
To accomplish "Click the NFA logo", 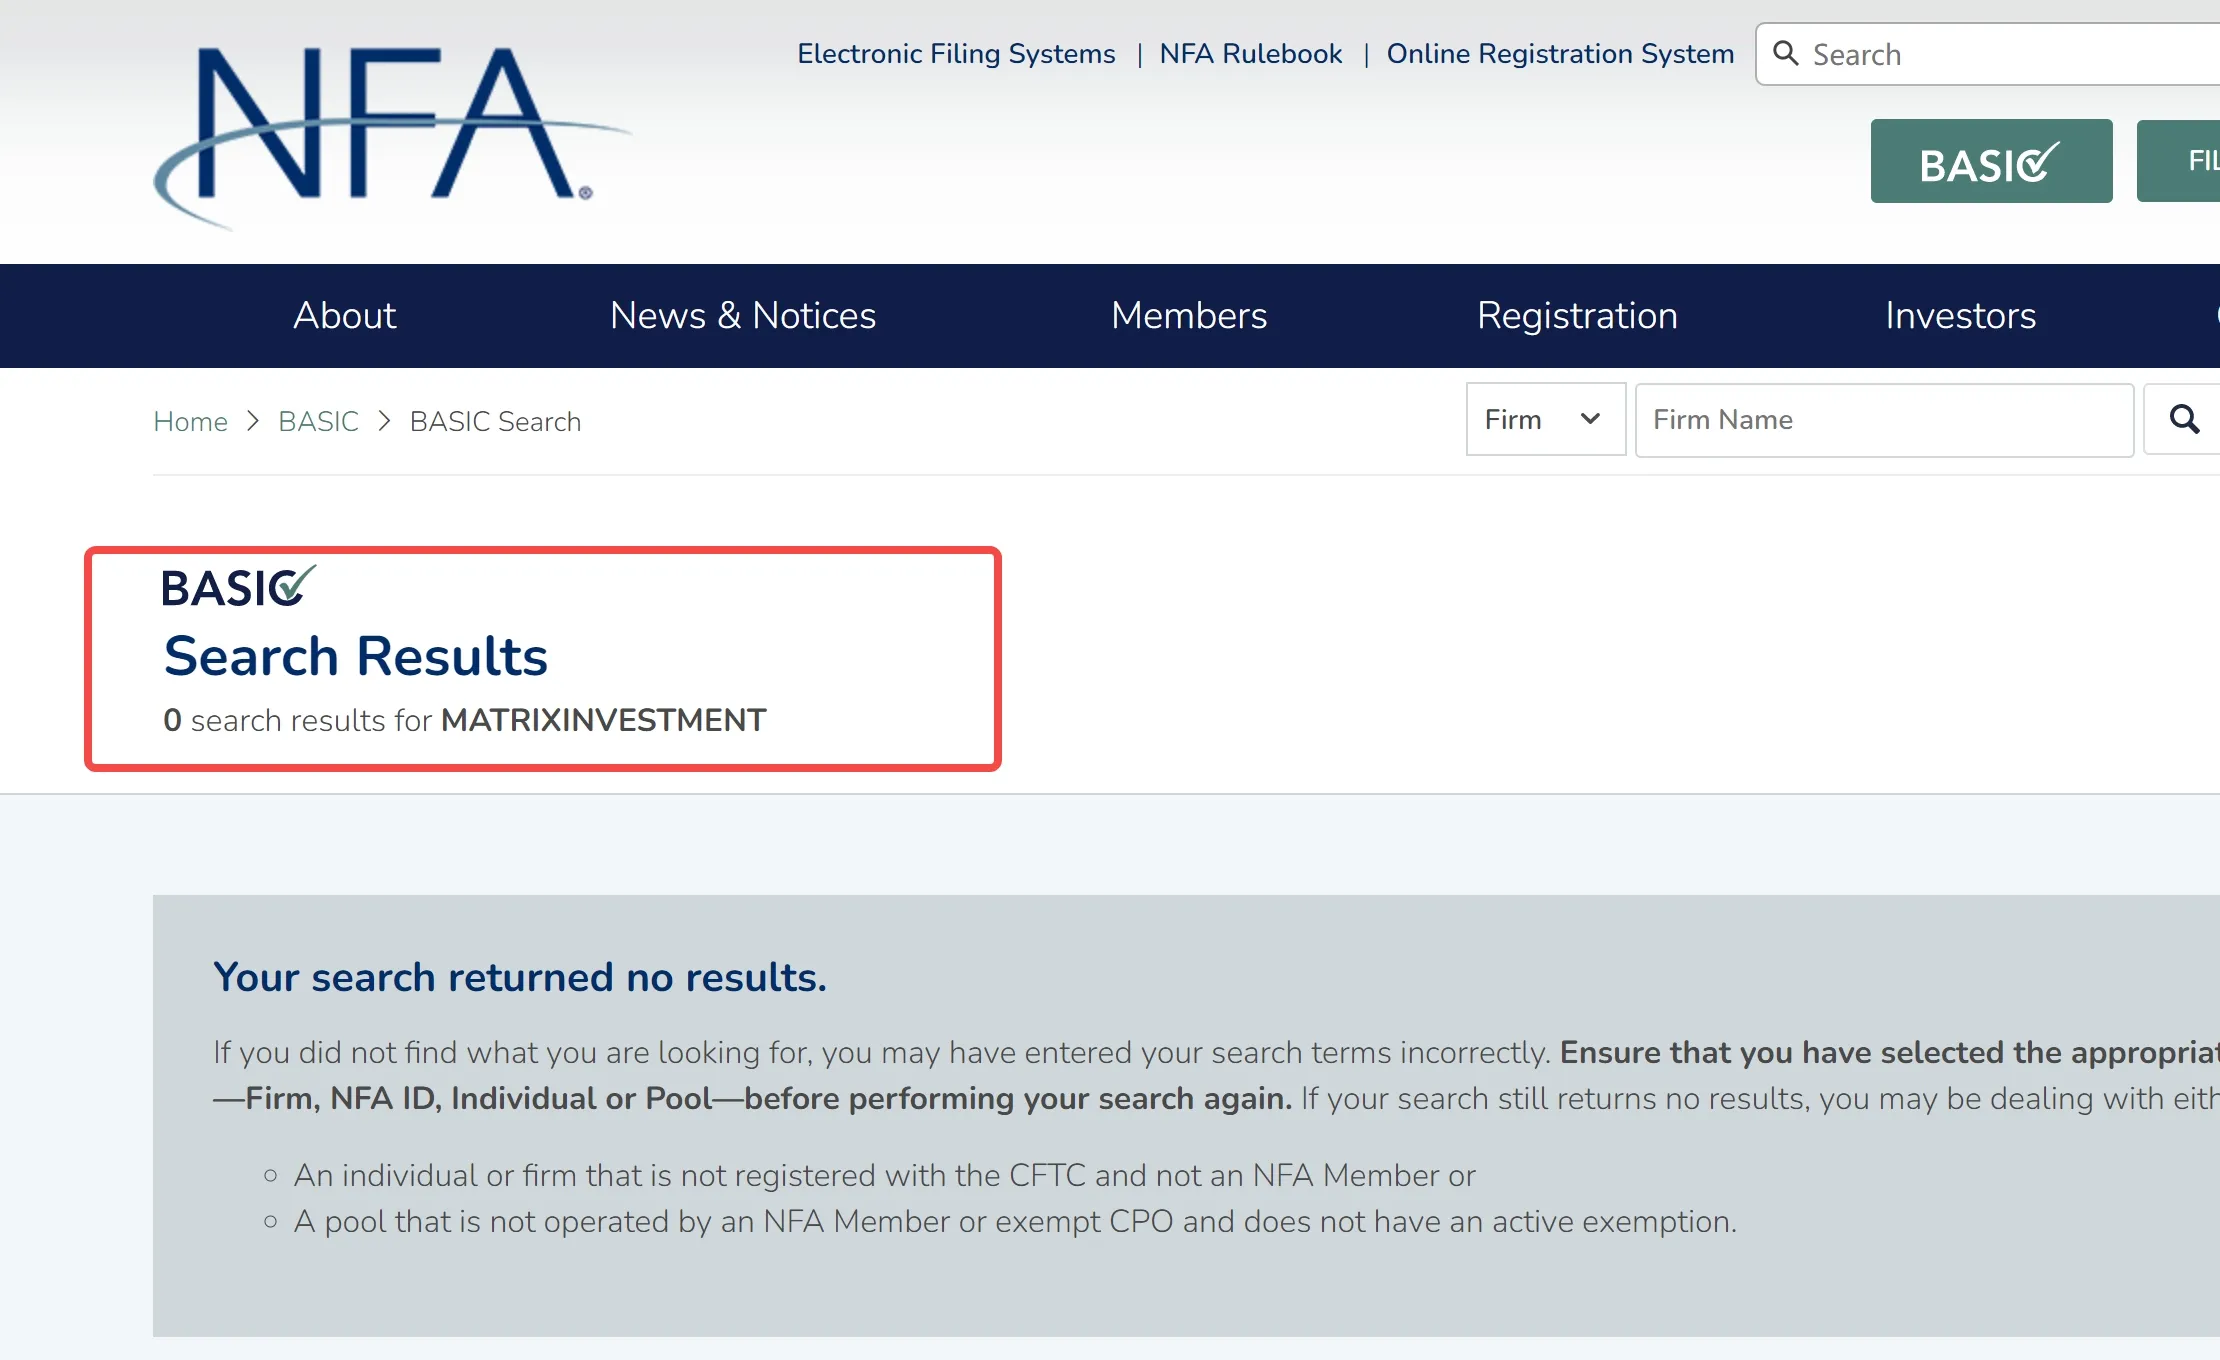I will (390, 137).
